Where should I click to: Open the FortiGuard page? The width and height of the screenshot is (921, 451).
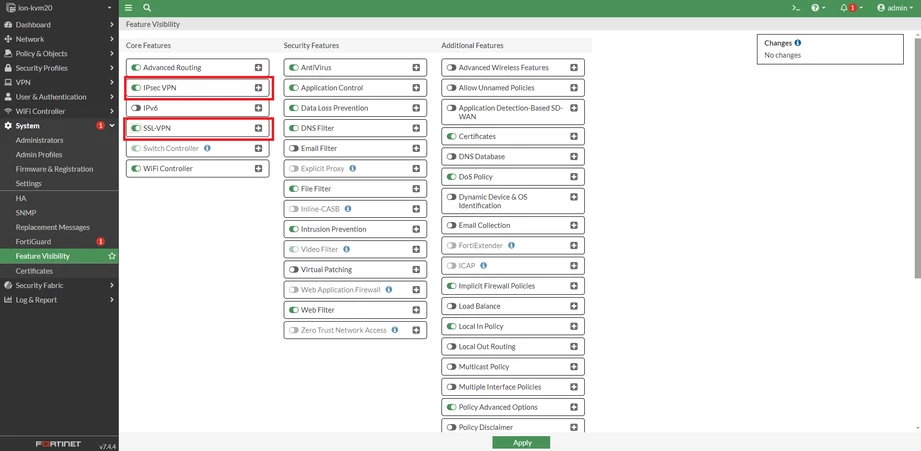[x=33, y=241]
